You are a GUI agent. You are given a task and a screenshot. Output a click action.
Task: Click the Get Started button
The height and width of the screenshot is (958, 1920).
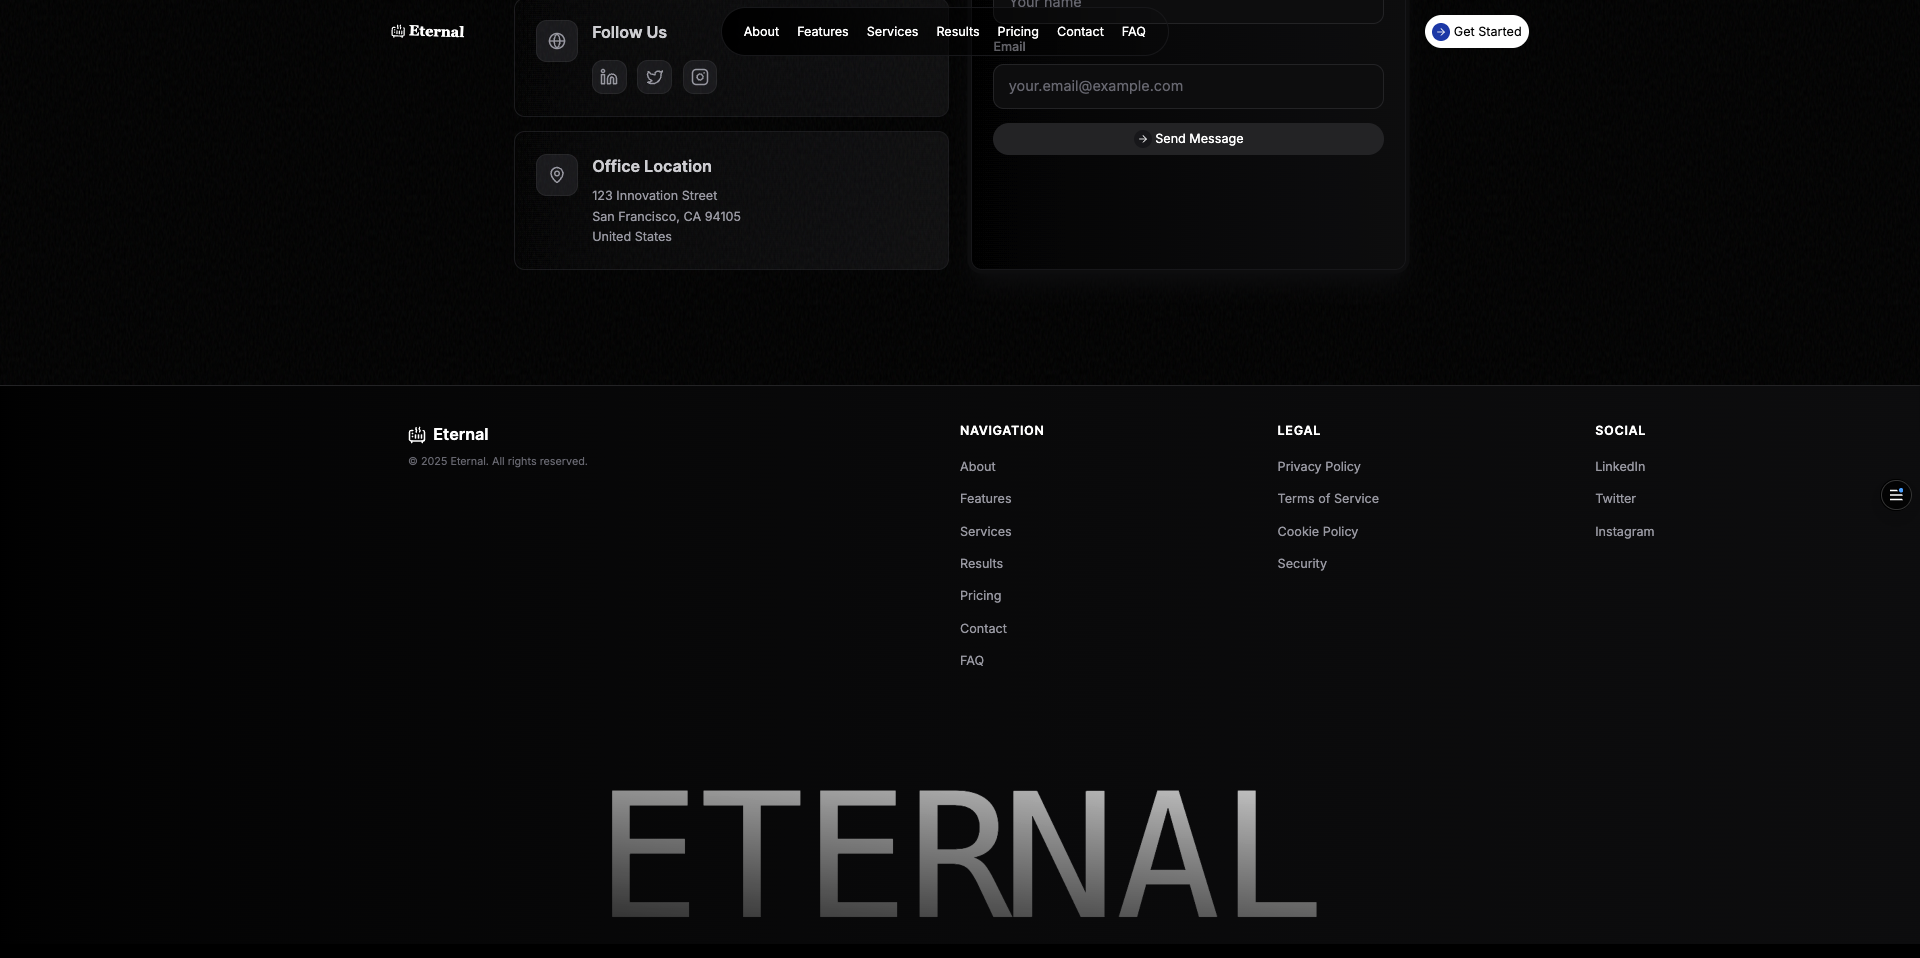click(x=1477, y=31)
